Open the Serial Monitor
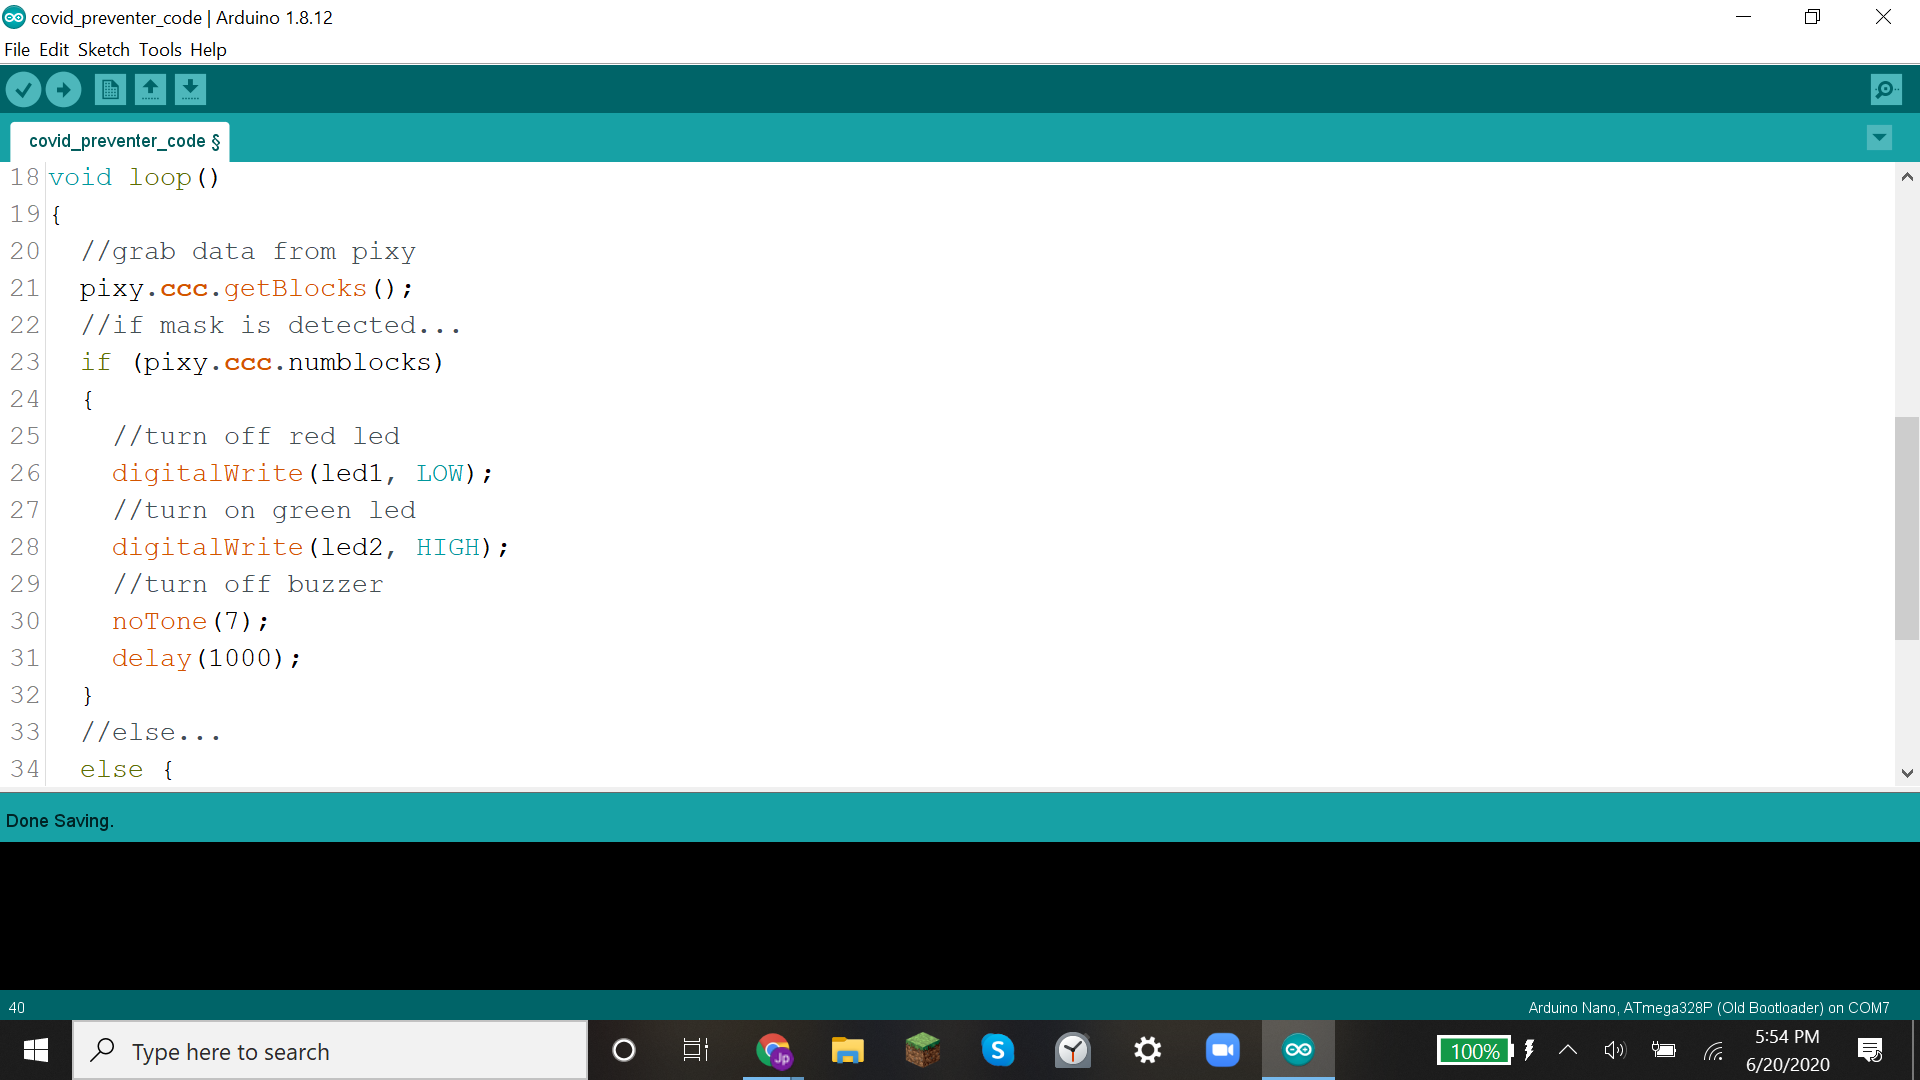The image size is (1920, 1080). click(1885, 89)
